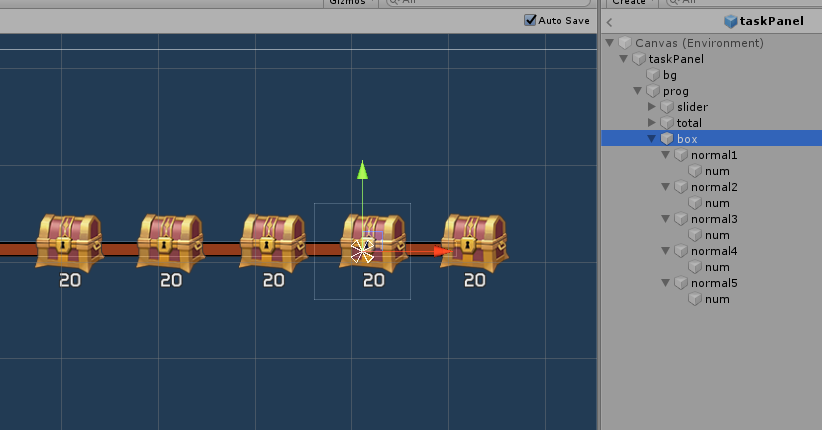The height and width of the screenshot is (430, 822).
Task: Toggle the Auto Save checkbox
Action: coord(530,20)
